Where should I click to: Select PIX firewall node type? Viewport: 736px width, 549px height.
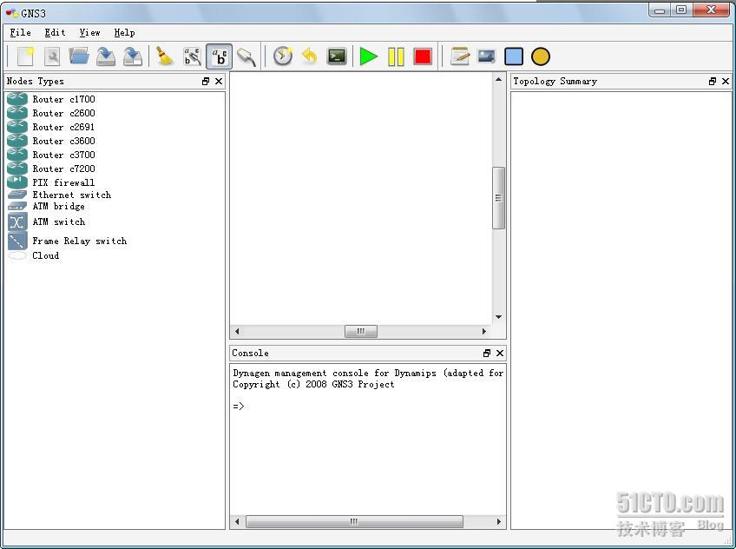pos(63,183)
